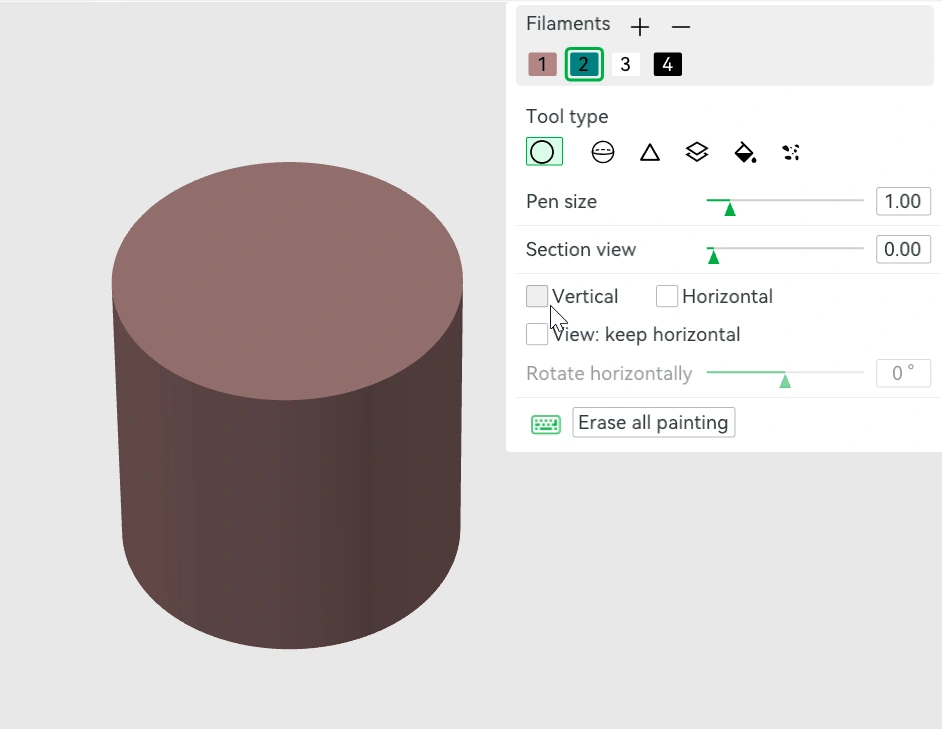This screenshot has height=729, width=942.
Task: Add a filament with the plus icon
Action: [x=640, y=27]
